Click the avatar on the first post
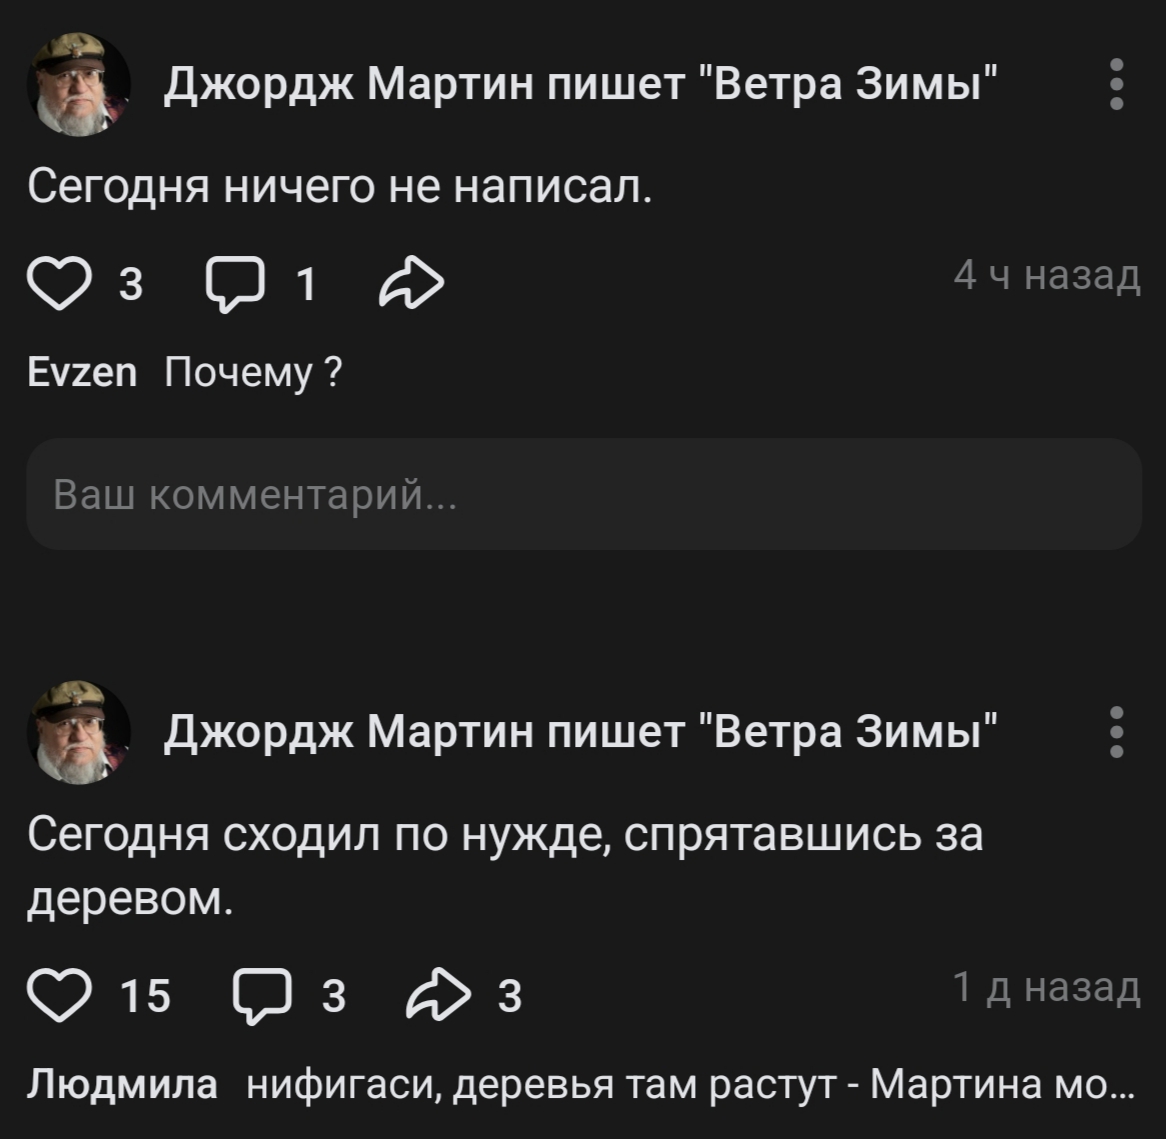Viewport: 1166px width, 1139px height. (x=79, y=84)
